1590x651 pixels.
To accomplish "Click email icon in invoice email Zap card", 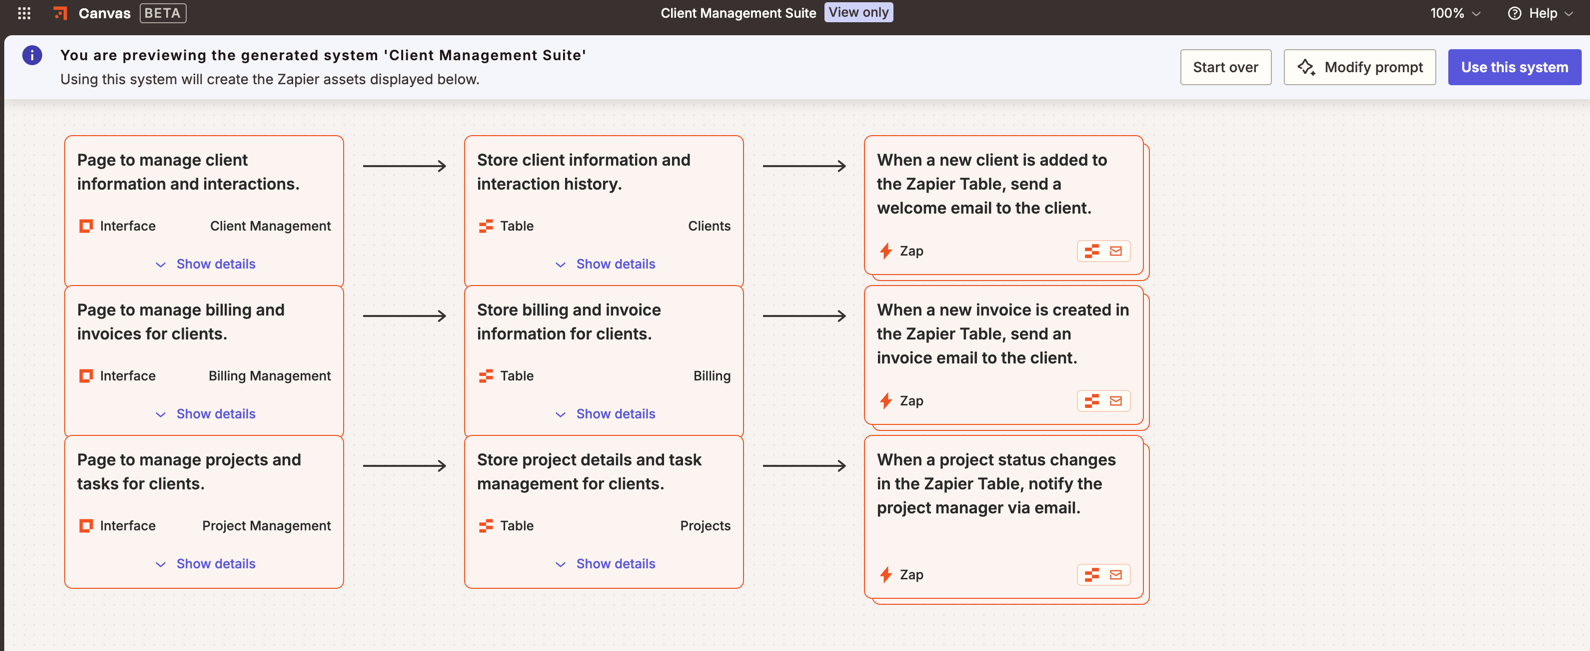I will 1116,401.
